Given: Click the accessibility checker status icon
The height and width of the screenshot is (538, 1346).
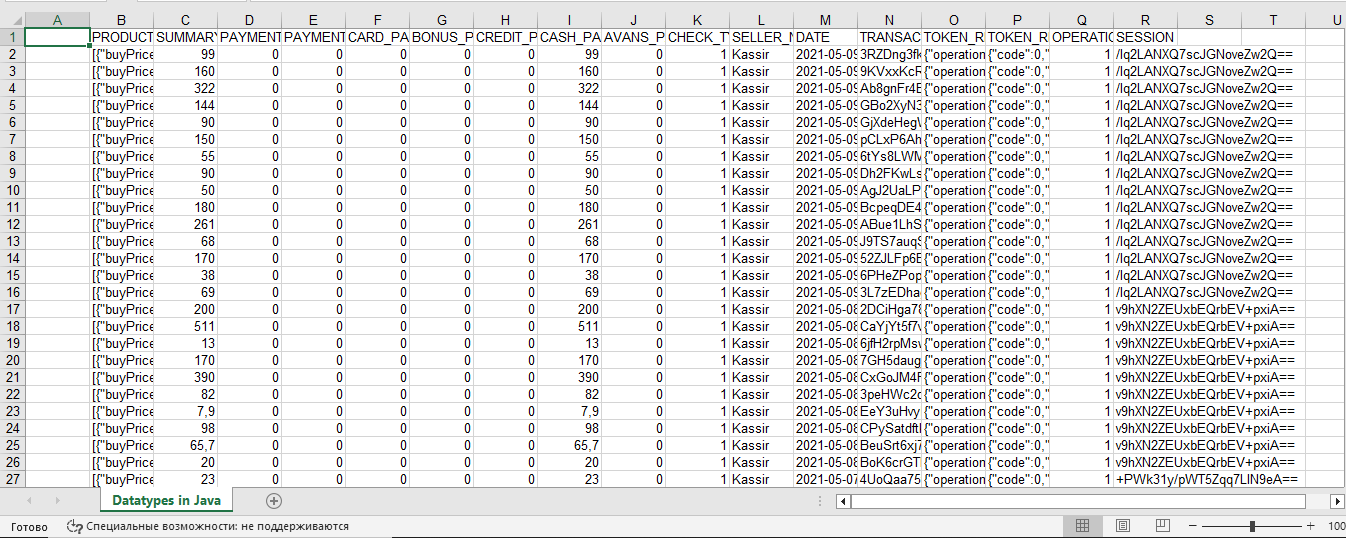Looking at the screenshot, I should pyautogui.click(x=74, y=526).
